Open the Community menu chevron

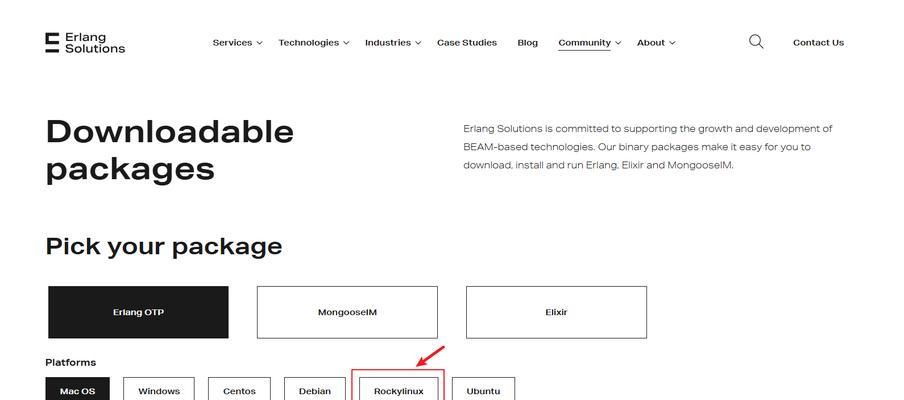[618, 43]
